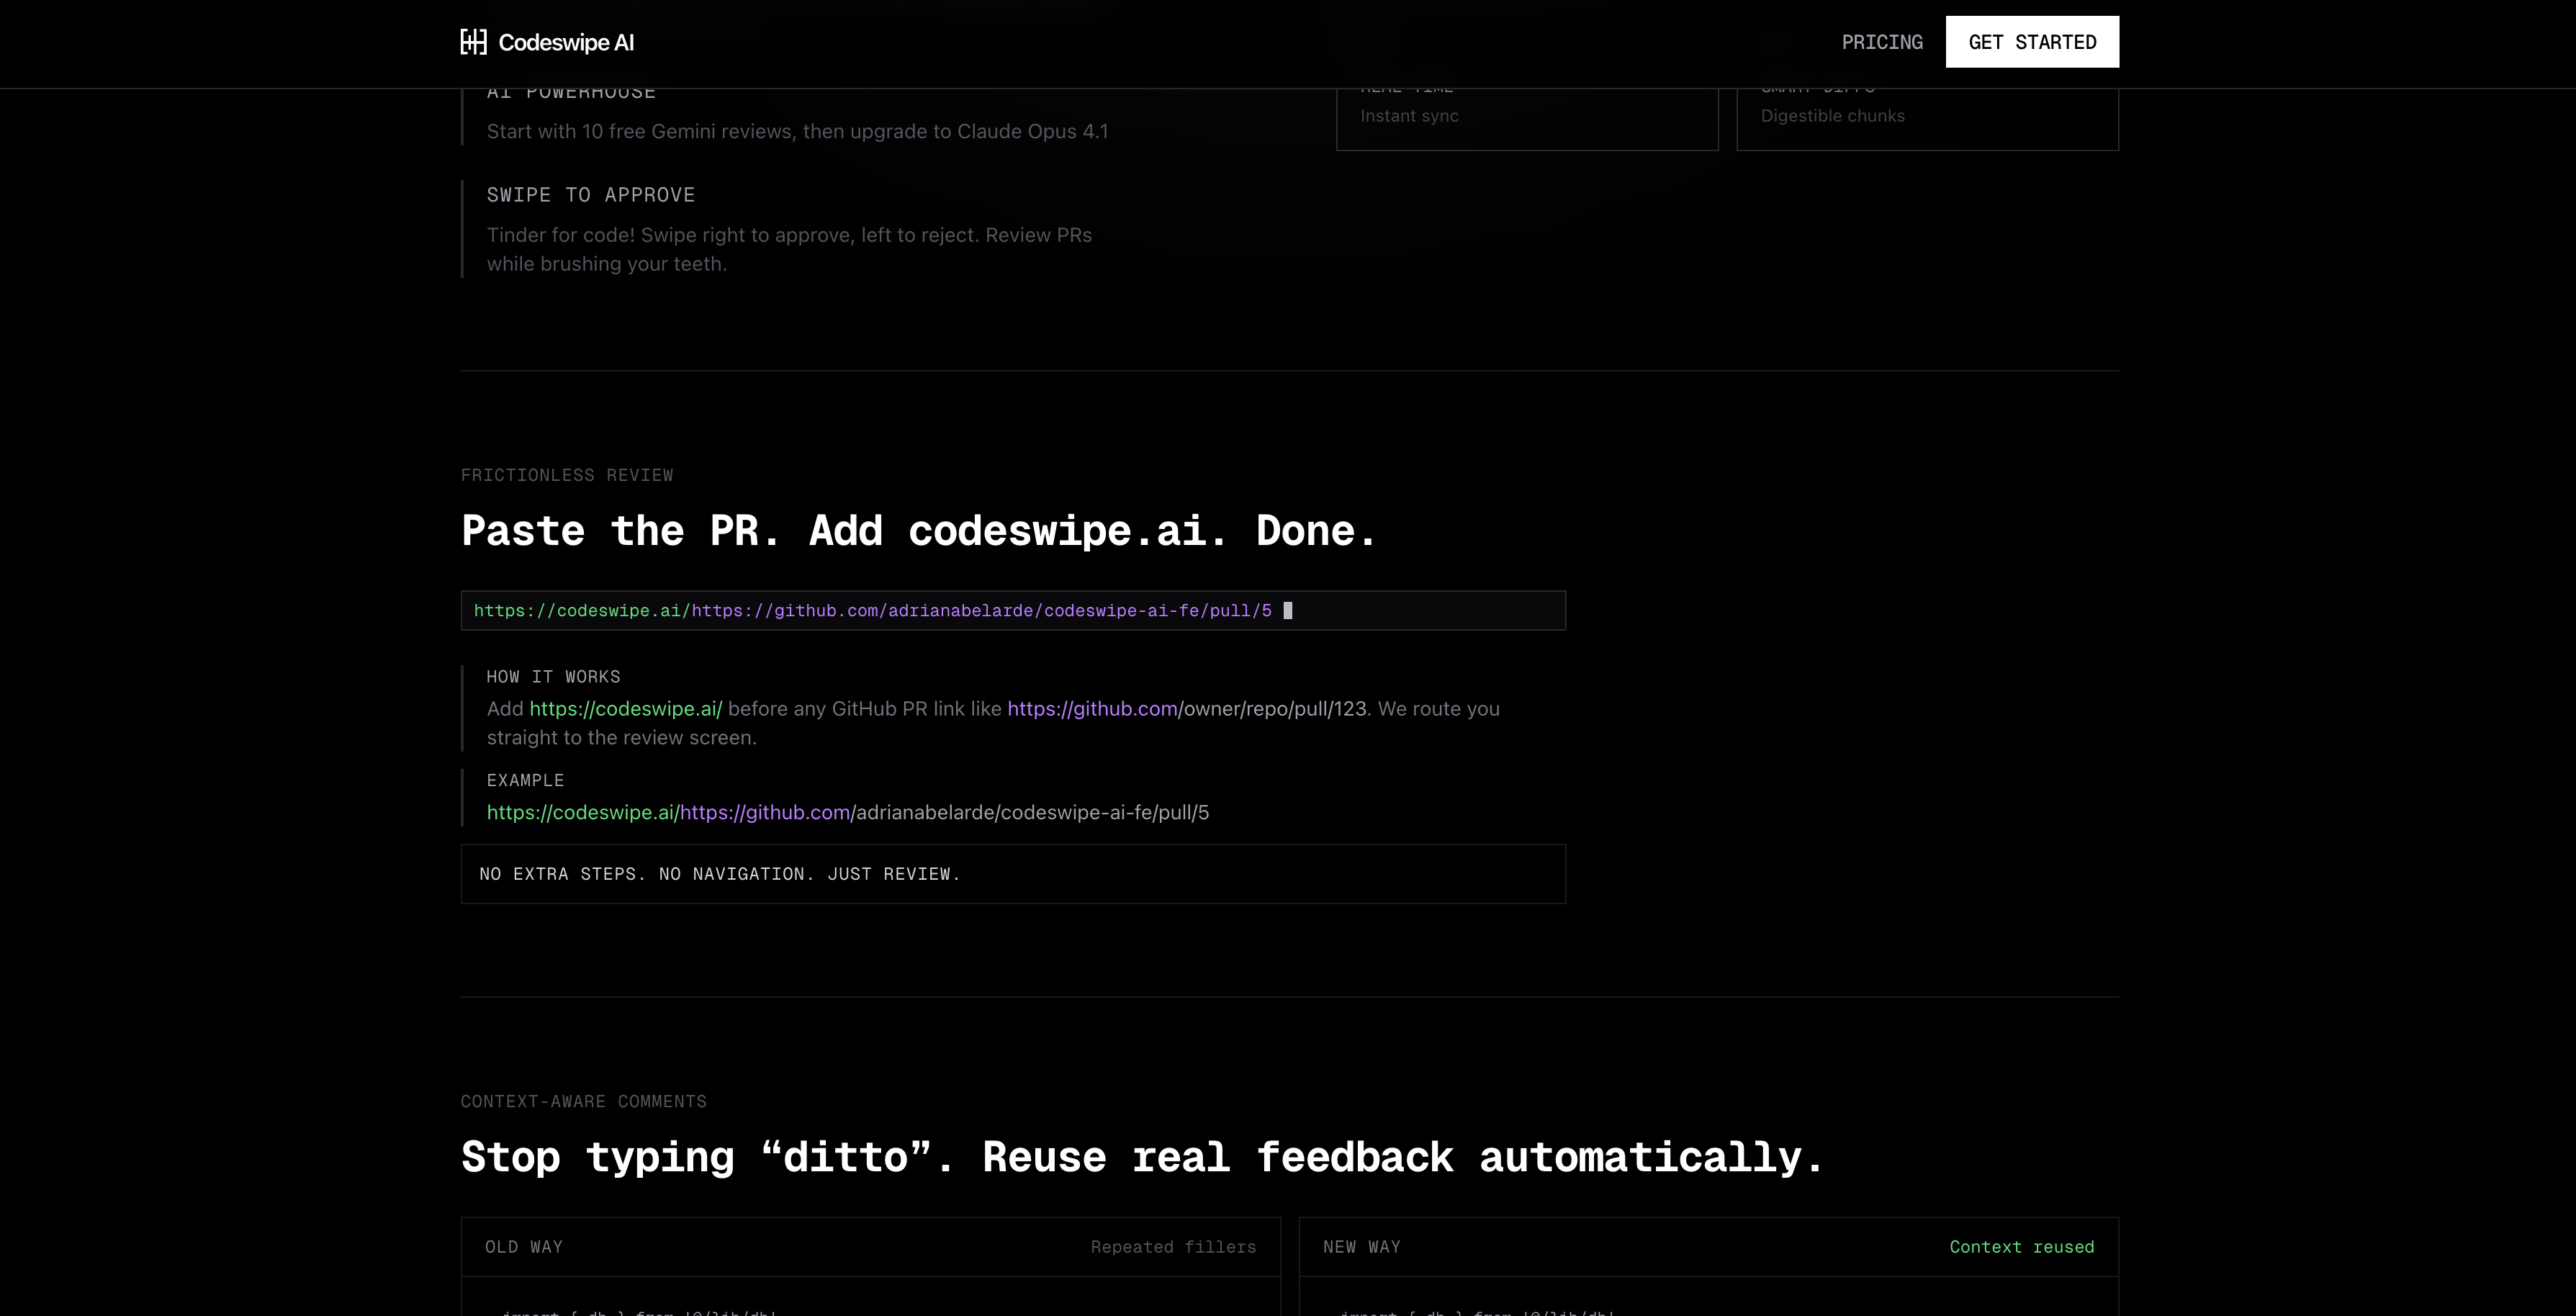Select the EXAMPLE label

pos(525,780)
